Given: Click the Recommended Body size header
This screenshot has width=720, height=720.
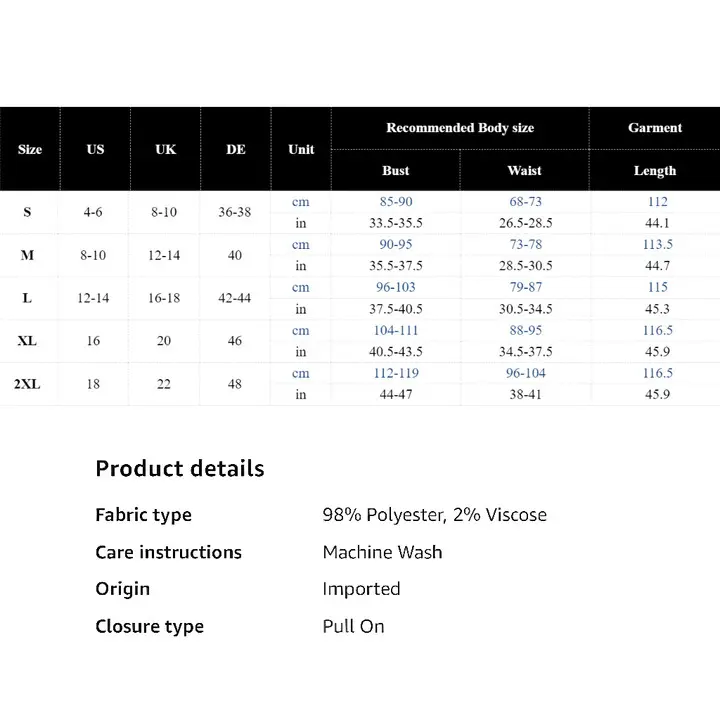Looking at the screenshot, I should click(x=460, y=128).
